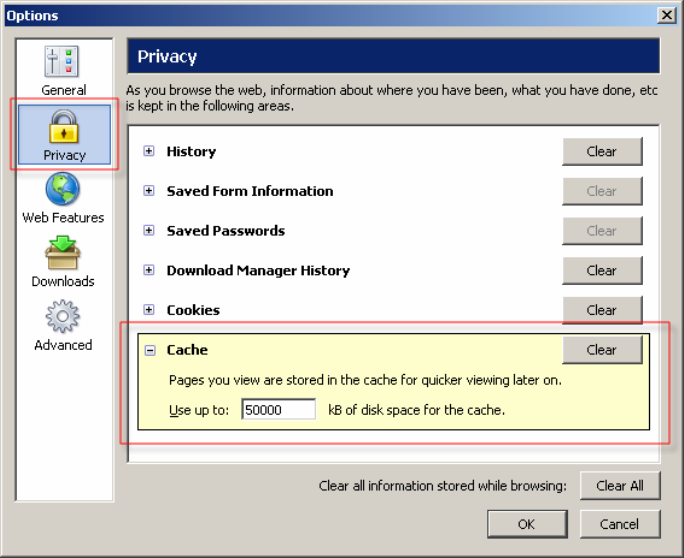Viewport: 684px width, 558px height.
Task: Click the disabled Clear for Saved Form Information
Action: point(602,191)
